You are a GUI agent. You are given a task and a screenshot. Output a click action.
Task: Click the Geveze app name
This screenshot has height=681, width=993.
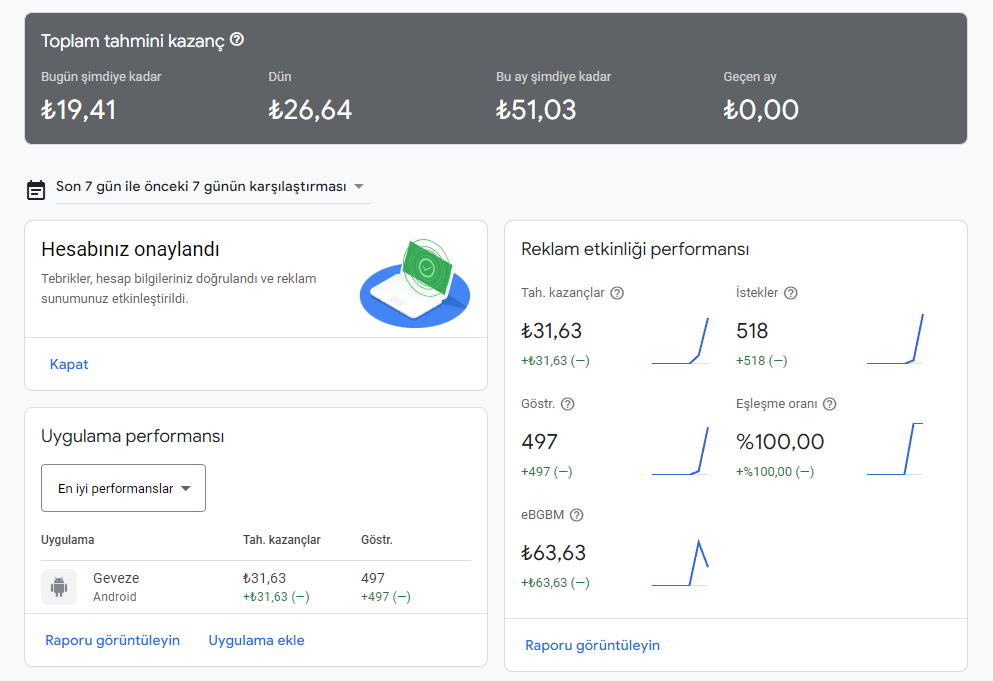point(116,578)
